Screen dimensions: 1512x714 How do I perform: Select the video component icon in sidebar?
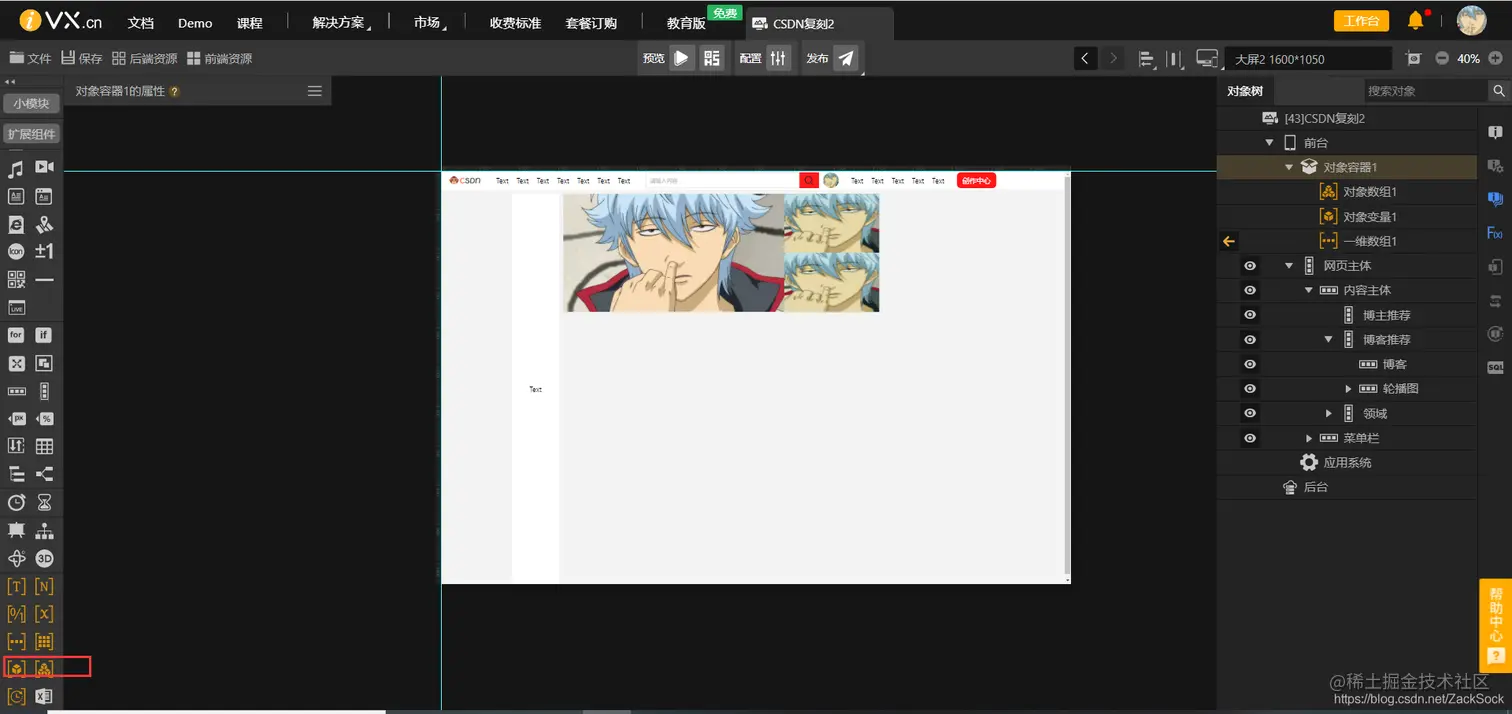click(44, 167)
